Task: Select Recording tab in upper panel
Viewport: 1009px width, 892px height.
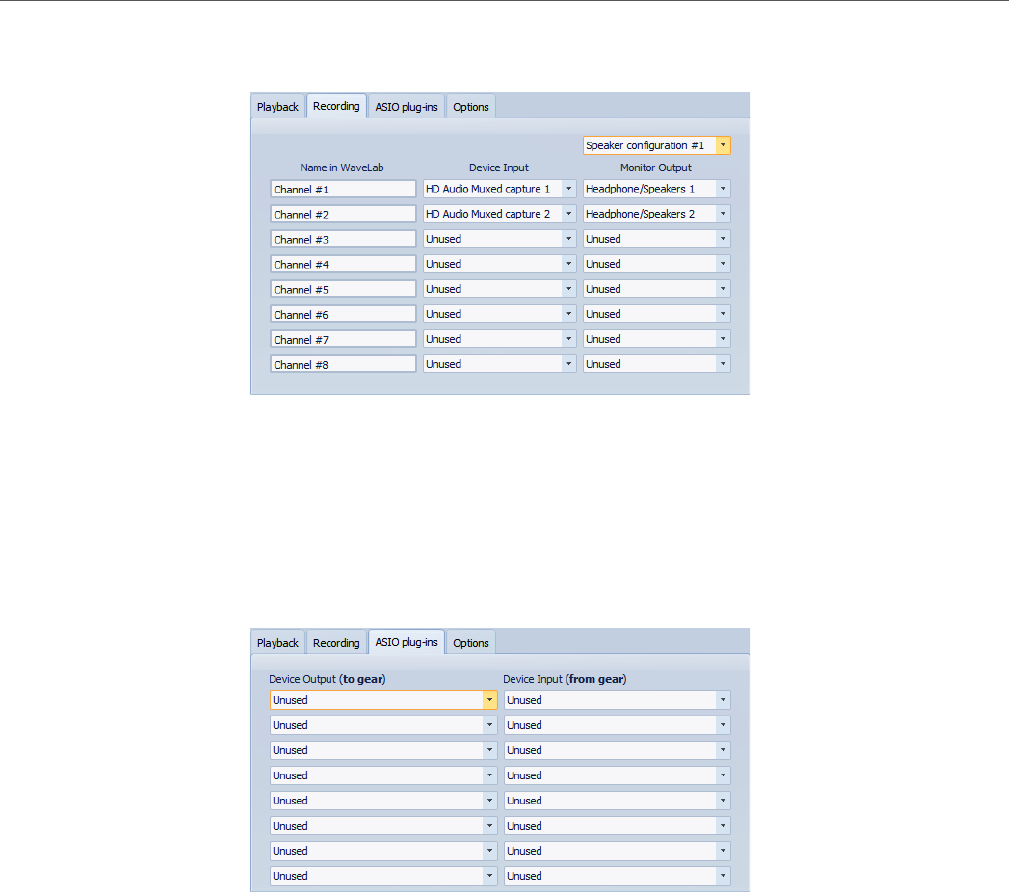Action: click(336, 106)
